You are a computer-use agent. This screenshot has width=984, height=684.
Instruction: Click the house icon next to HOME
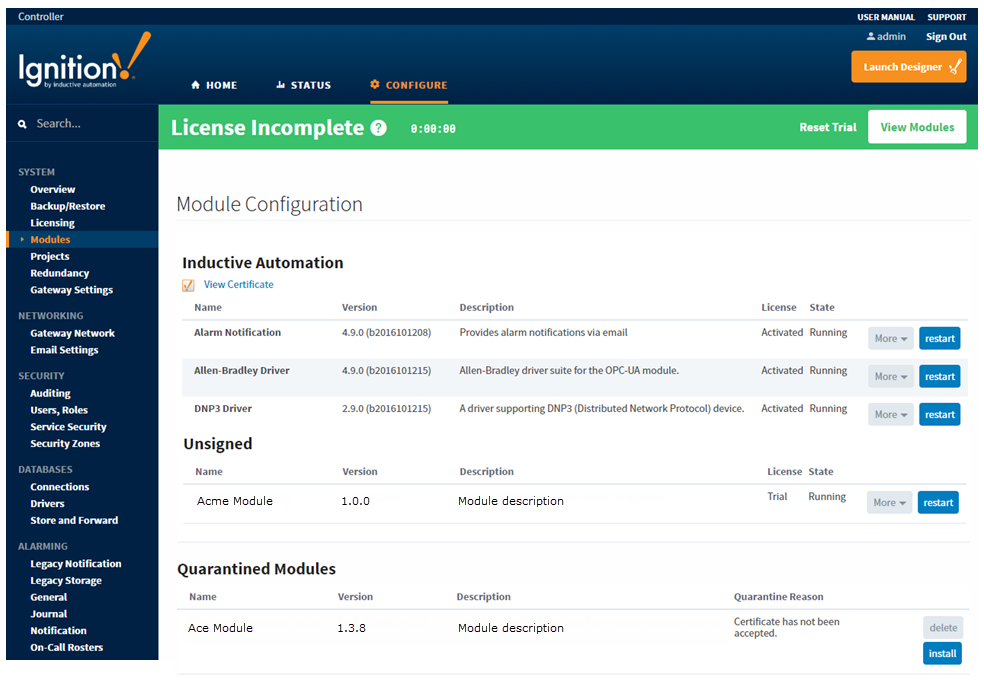[x=196, y=85]
